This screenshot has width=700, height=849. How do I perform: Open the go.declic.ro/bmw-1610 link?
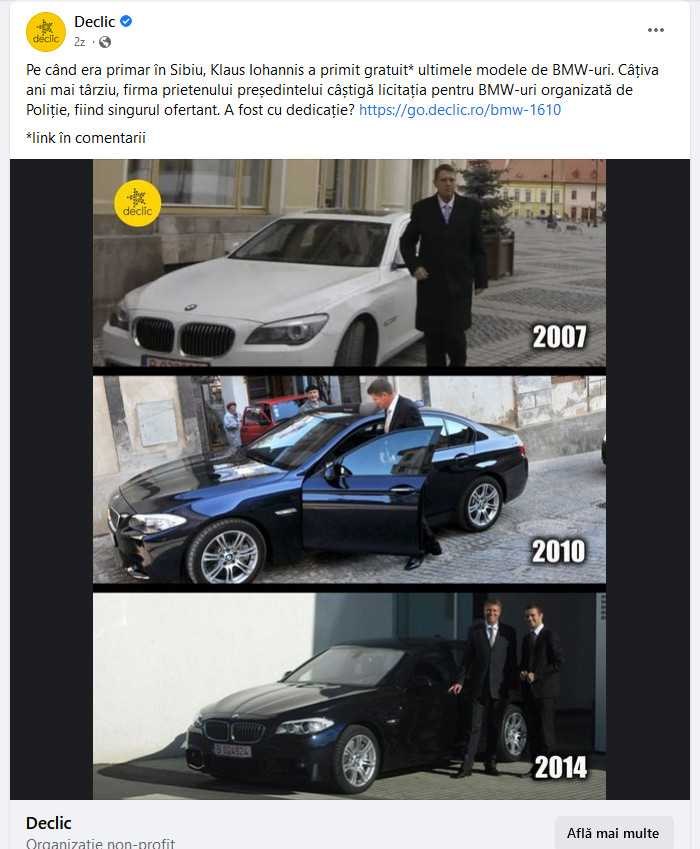click(460, 110)
